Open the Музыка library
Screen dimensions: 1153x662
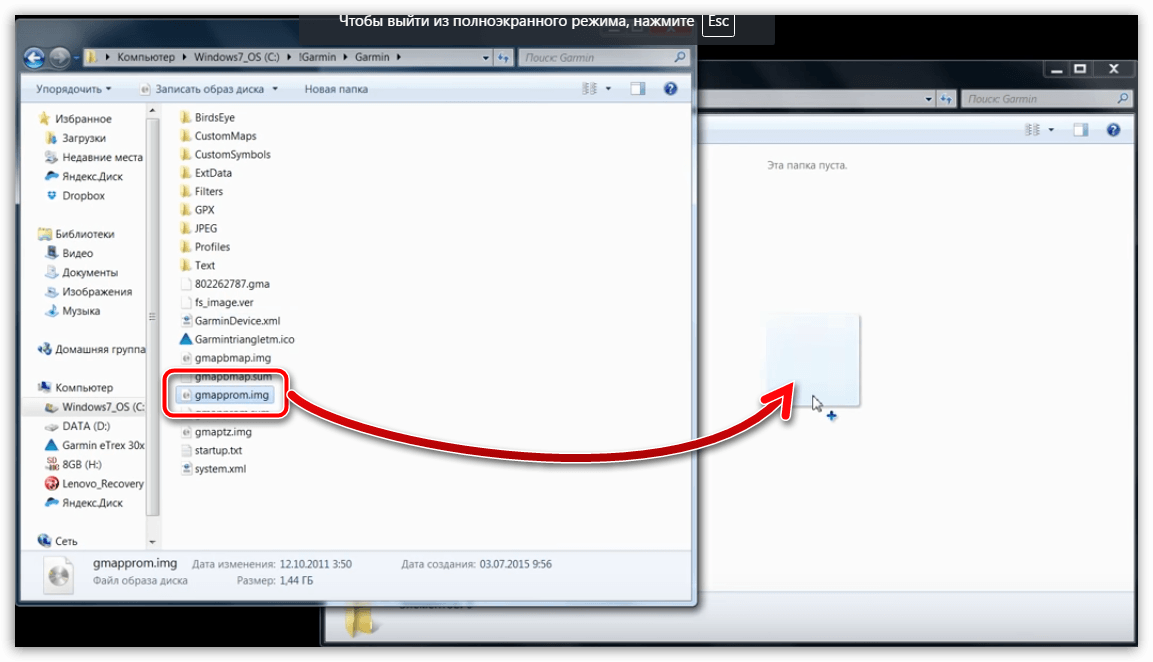73,310
